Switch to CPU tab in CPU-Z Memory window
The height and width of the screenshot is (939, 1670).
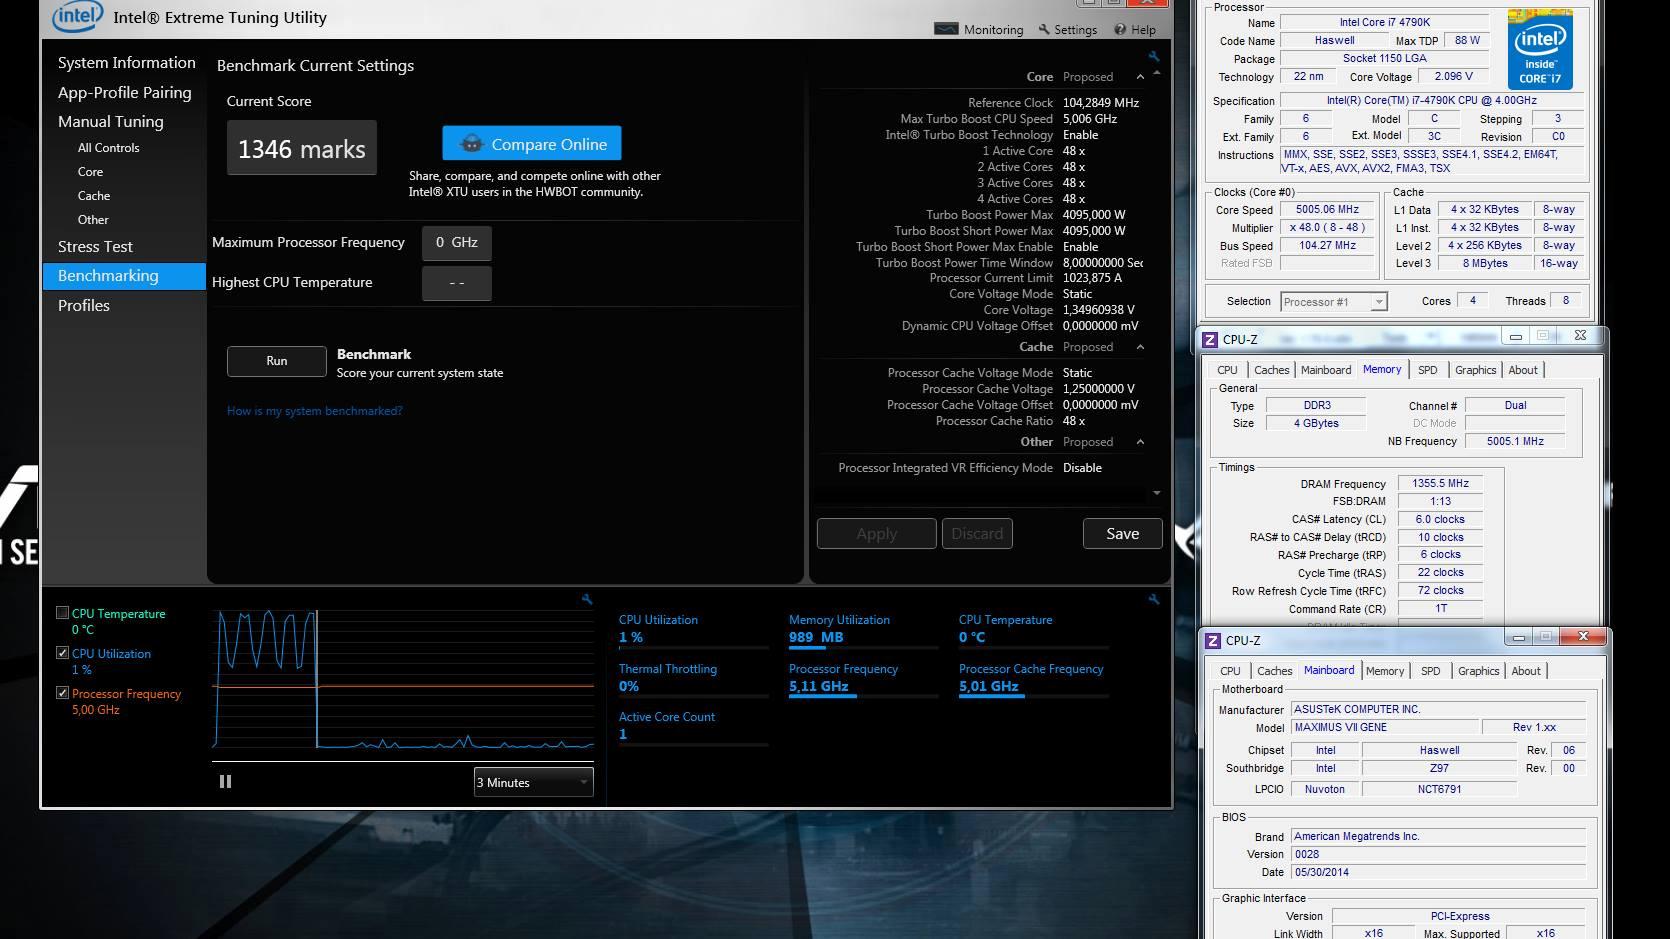click(x=1227, y=370)
